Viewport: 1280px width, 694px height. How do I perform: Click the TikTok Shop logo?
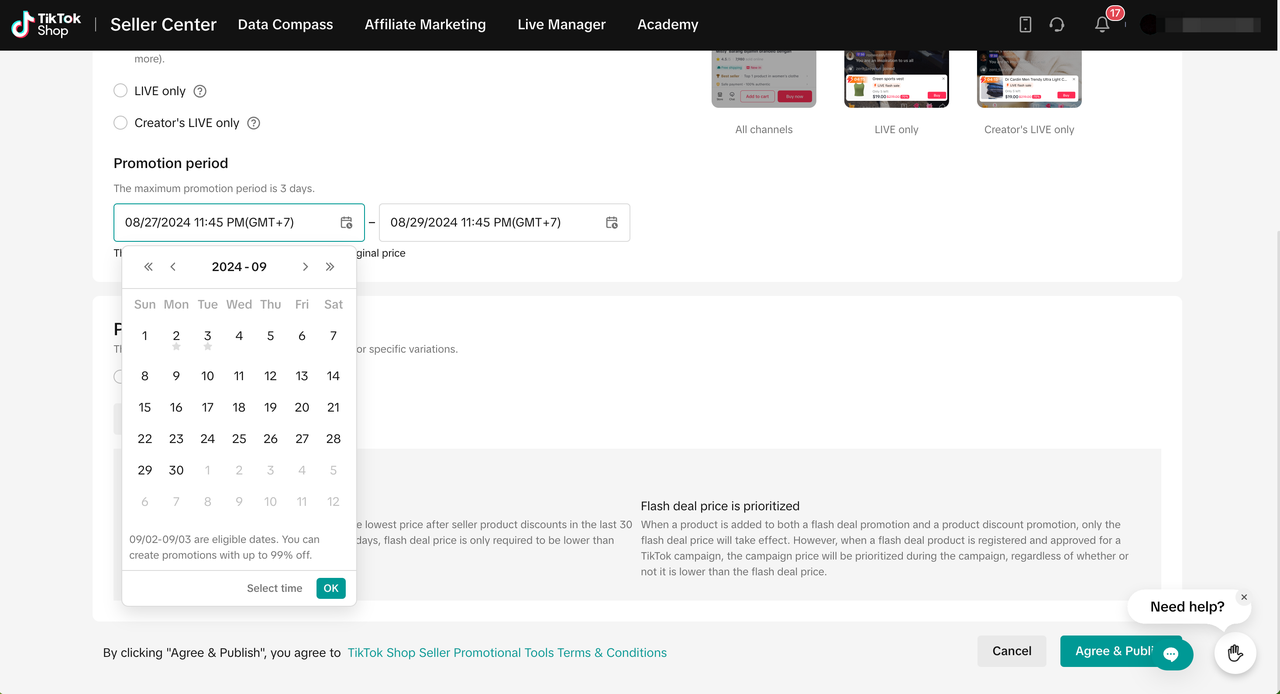[47, 25]
